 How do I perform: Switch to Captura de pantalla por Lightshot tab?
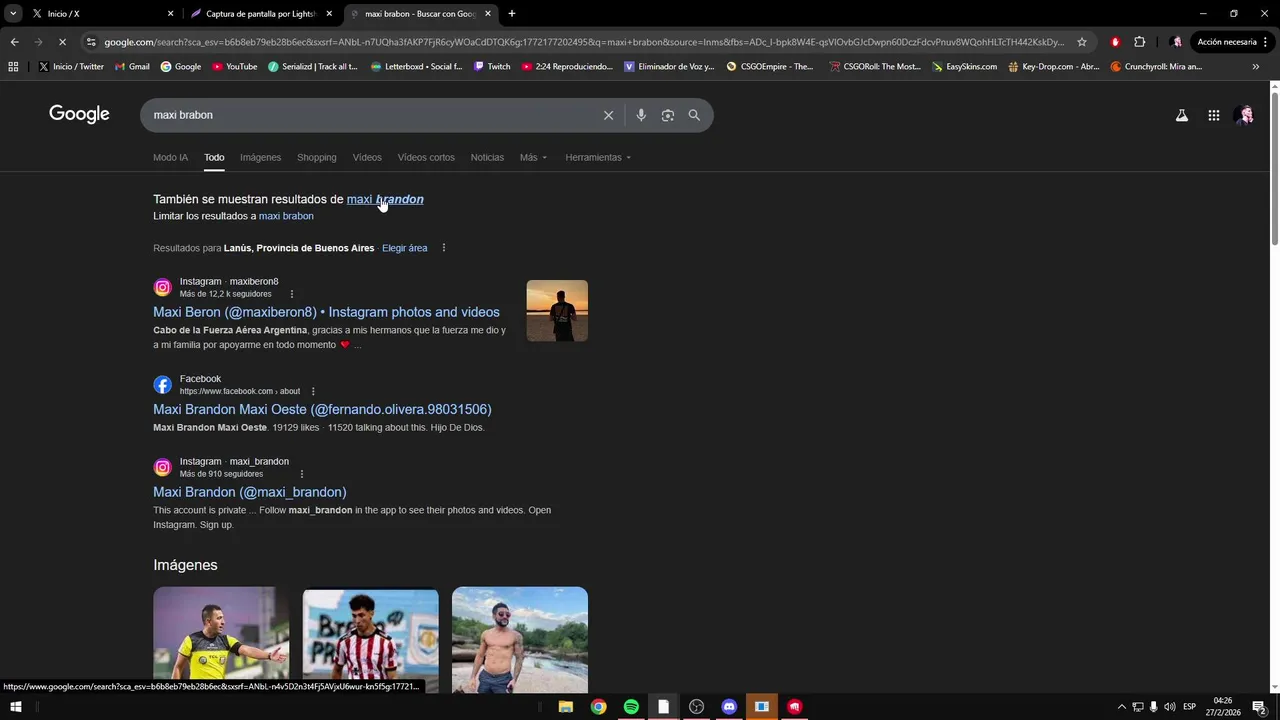261,14
